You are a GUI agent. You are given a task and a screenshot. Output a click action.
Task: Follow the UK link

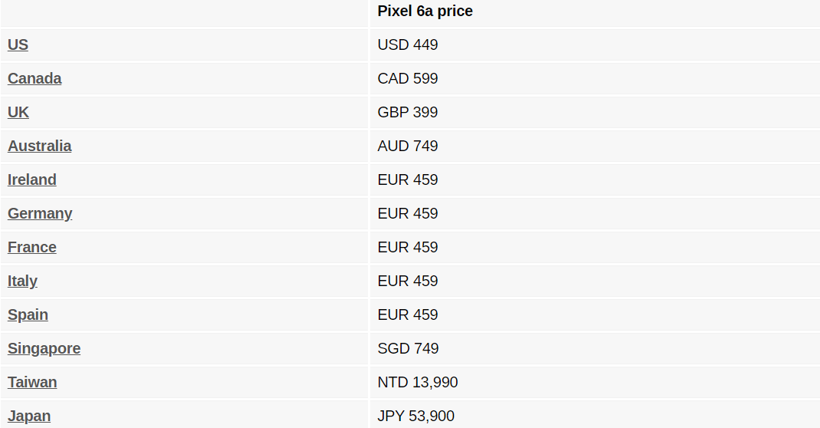point(18,112)
